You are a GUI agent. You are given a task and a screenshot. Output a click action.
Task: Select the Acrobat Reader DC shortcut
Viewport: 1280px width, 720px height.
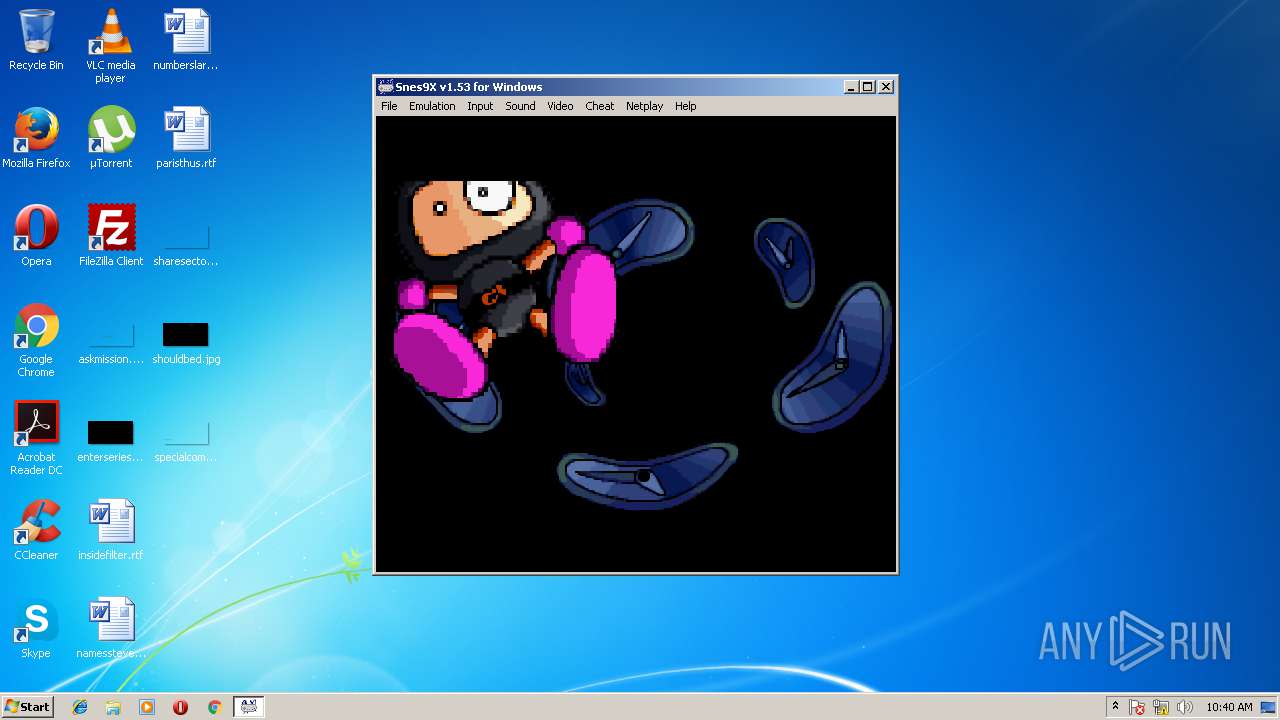click(36, 438)
